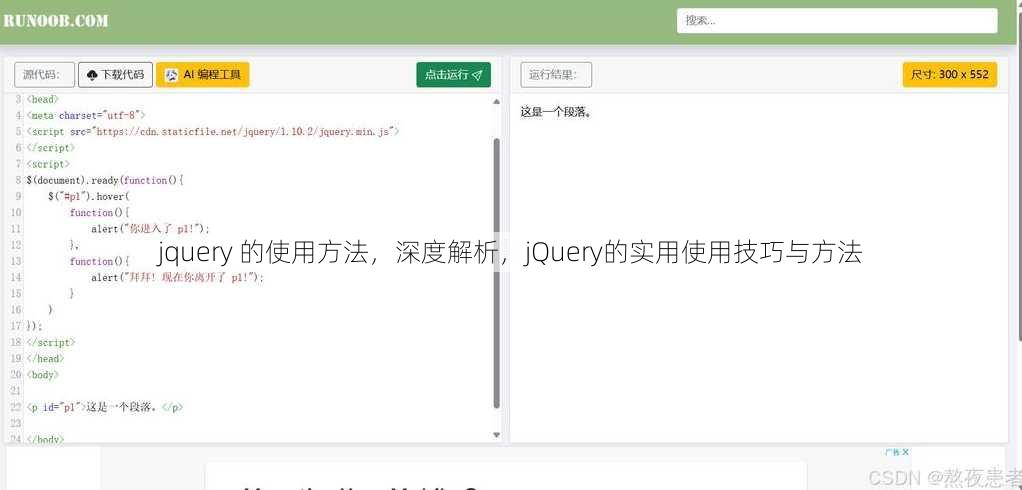Click line number 12 in gutter
Viewport: 1022px width, 490px height.
pos(16,245)
